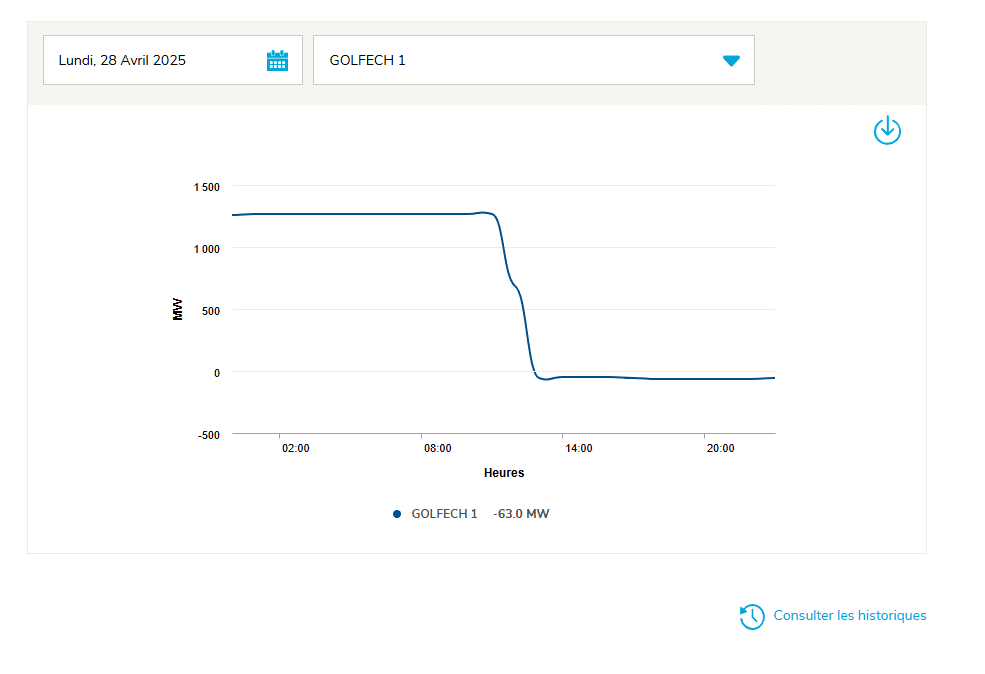Click the history clock icon
985x674 pixels.
[x=752, y=617]
